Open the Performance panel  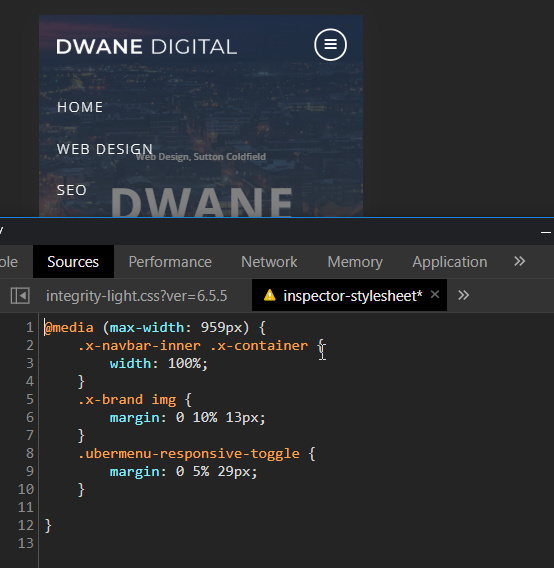pyautogui.click(x=170, y=262)
